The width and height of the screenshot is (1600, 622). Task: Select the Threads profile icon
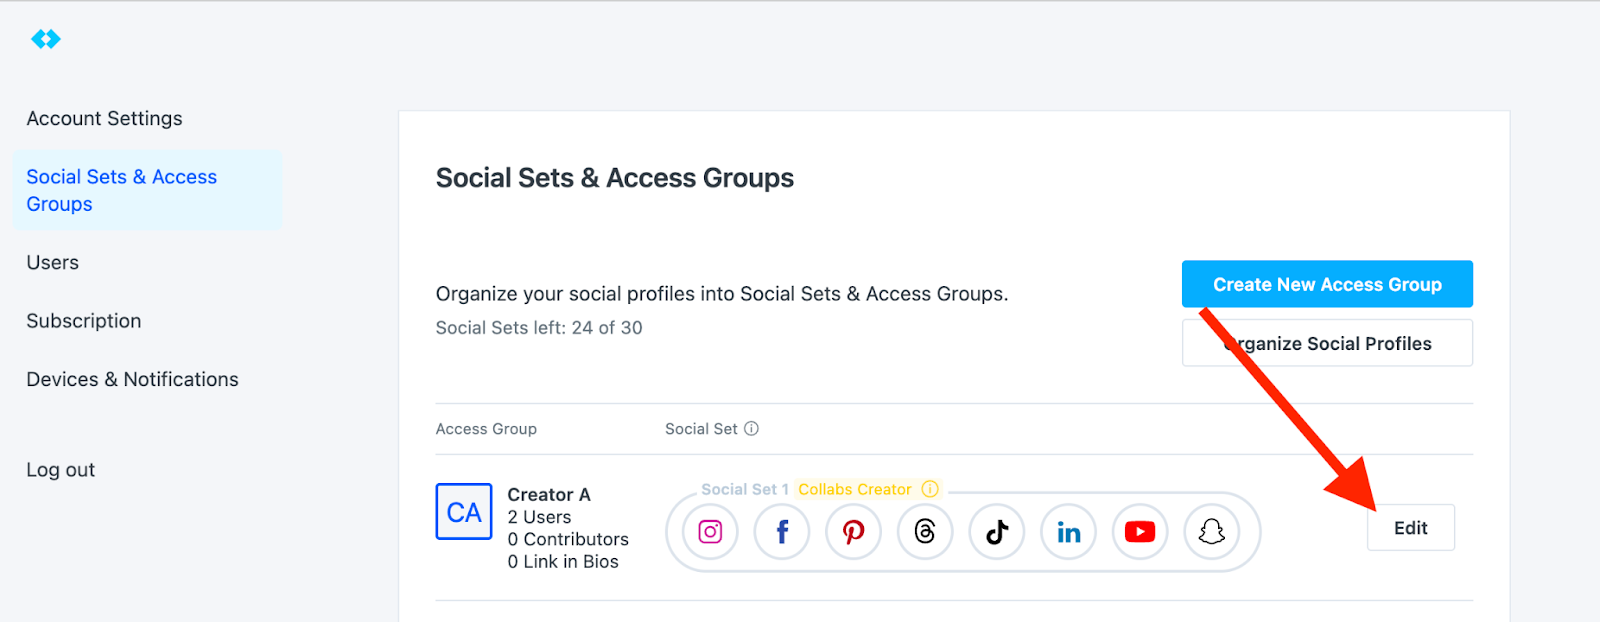925,532
